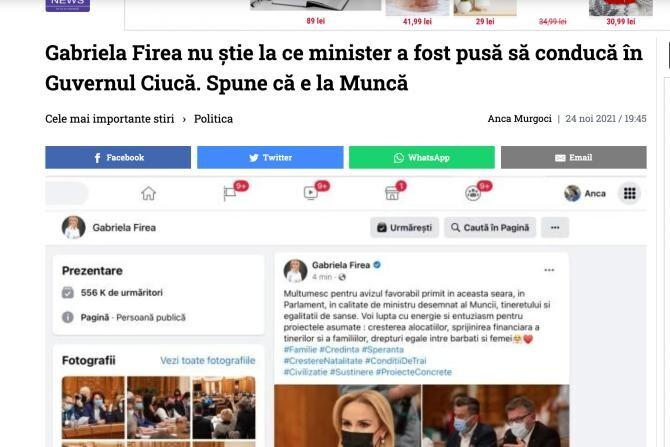Image resolution: width=670 pixels, height=447 pixels.
Task: Open the post's three-dot options menu
Action: (549, 270)
